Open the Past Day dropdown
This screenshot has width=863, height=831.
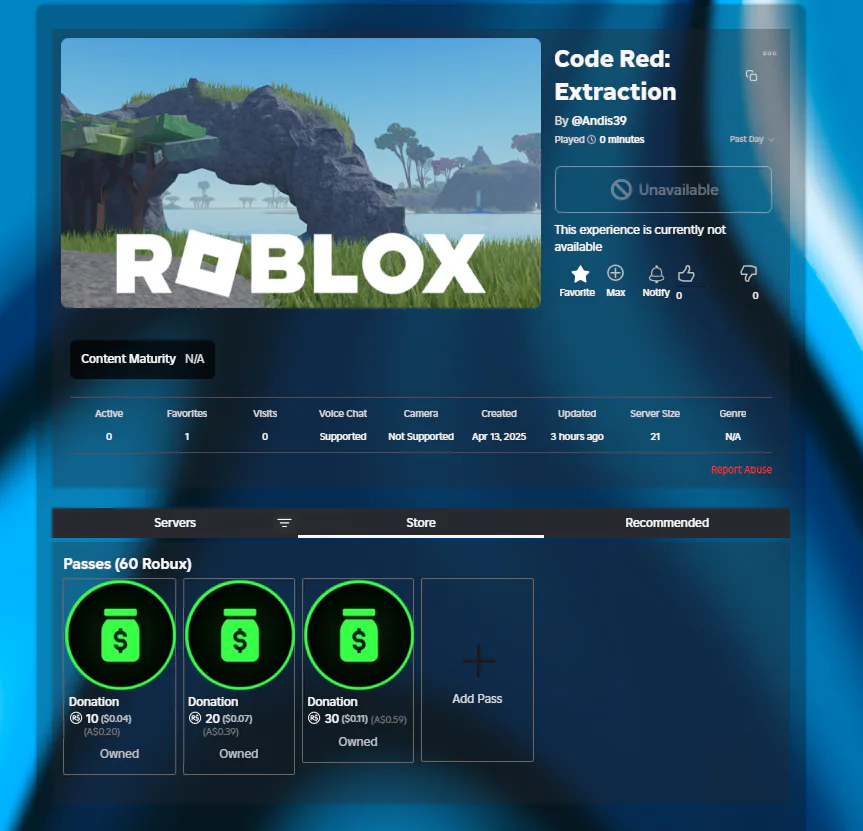click(x=752, y=139)
